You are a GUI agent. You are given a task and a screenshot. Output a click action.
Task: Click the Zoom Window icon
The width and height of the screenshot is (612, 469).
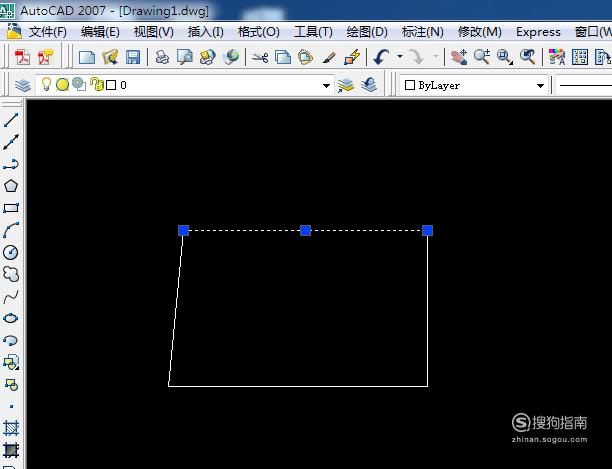505,57
